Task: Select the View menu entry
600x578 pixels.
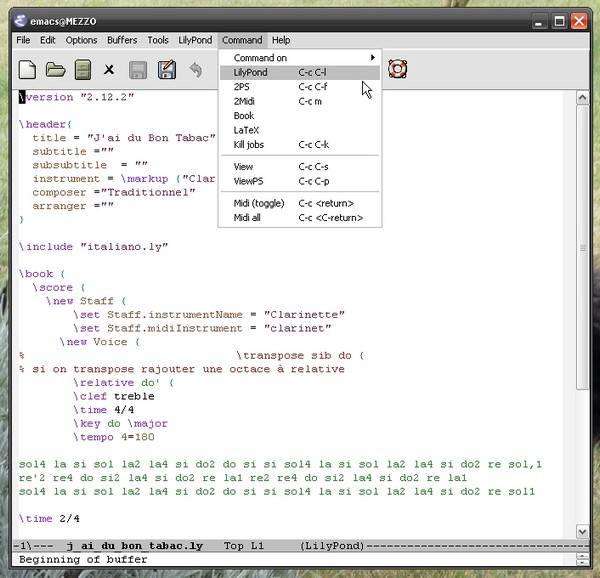Action: click(300, 167)
